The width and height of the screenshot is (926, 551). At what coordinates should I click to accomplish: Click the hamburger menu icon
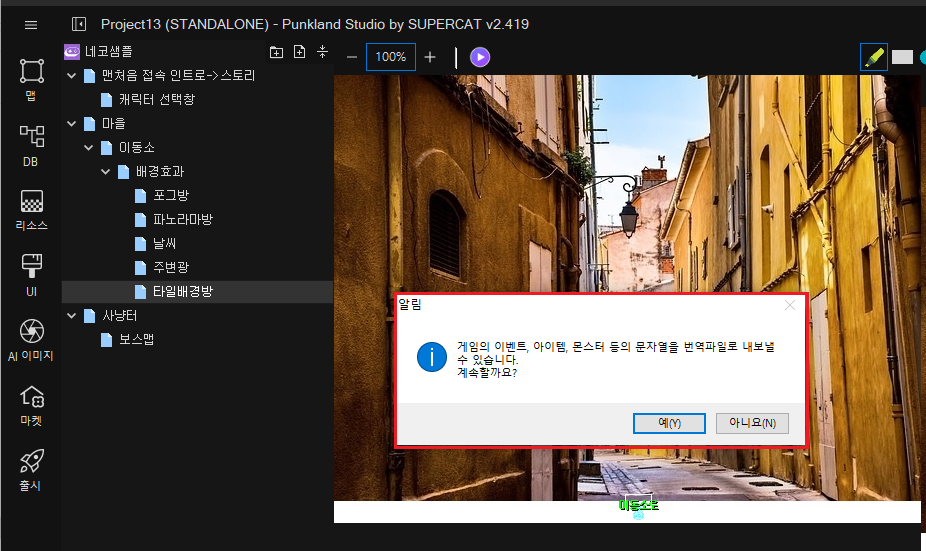tap(31, 24)
